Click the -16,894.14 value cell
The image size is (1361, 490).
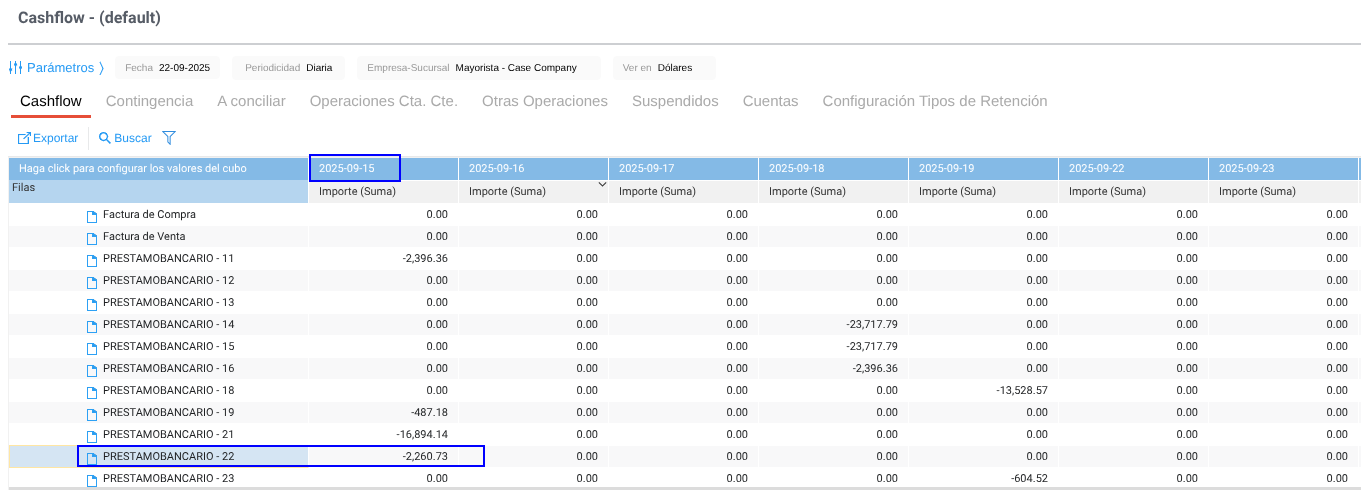click(422, 434)
